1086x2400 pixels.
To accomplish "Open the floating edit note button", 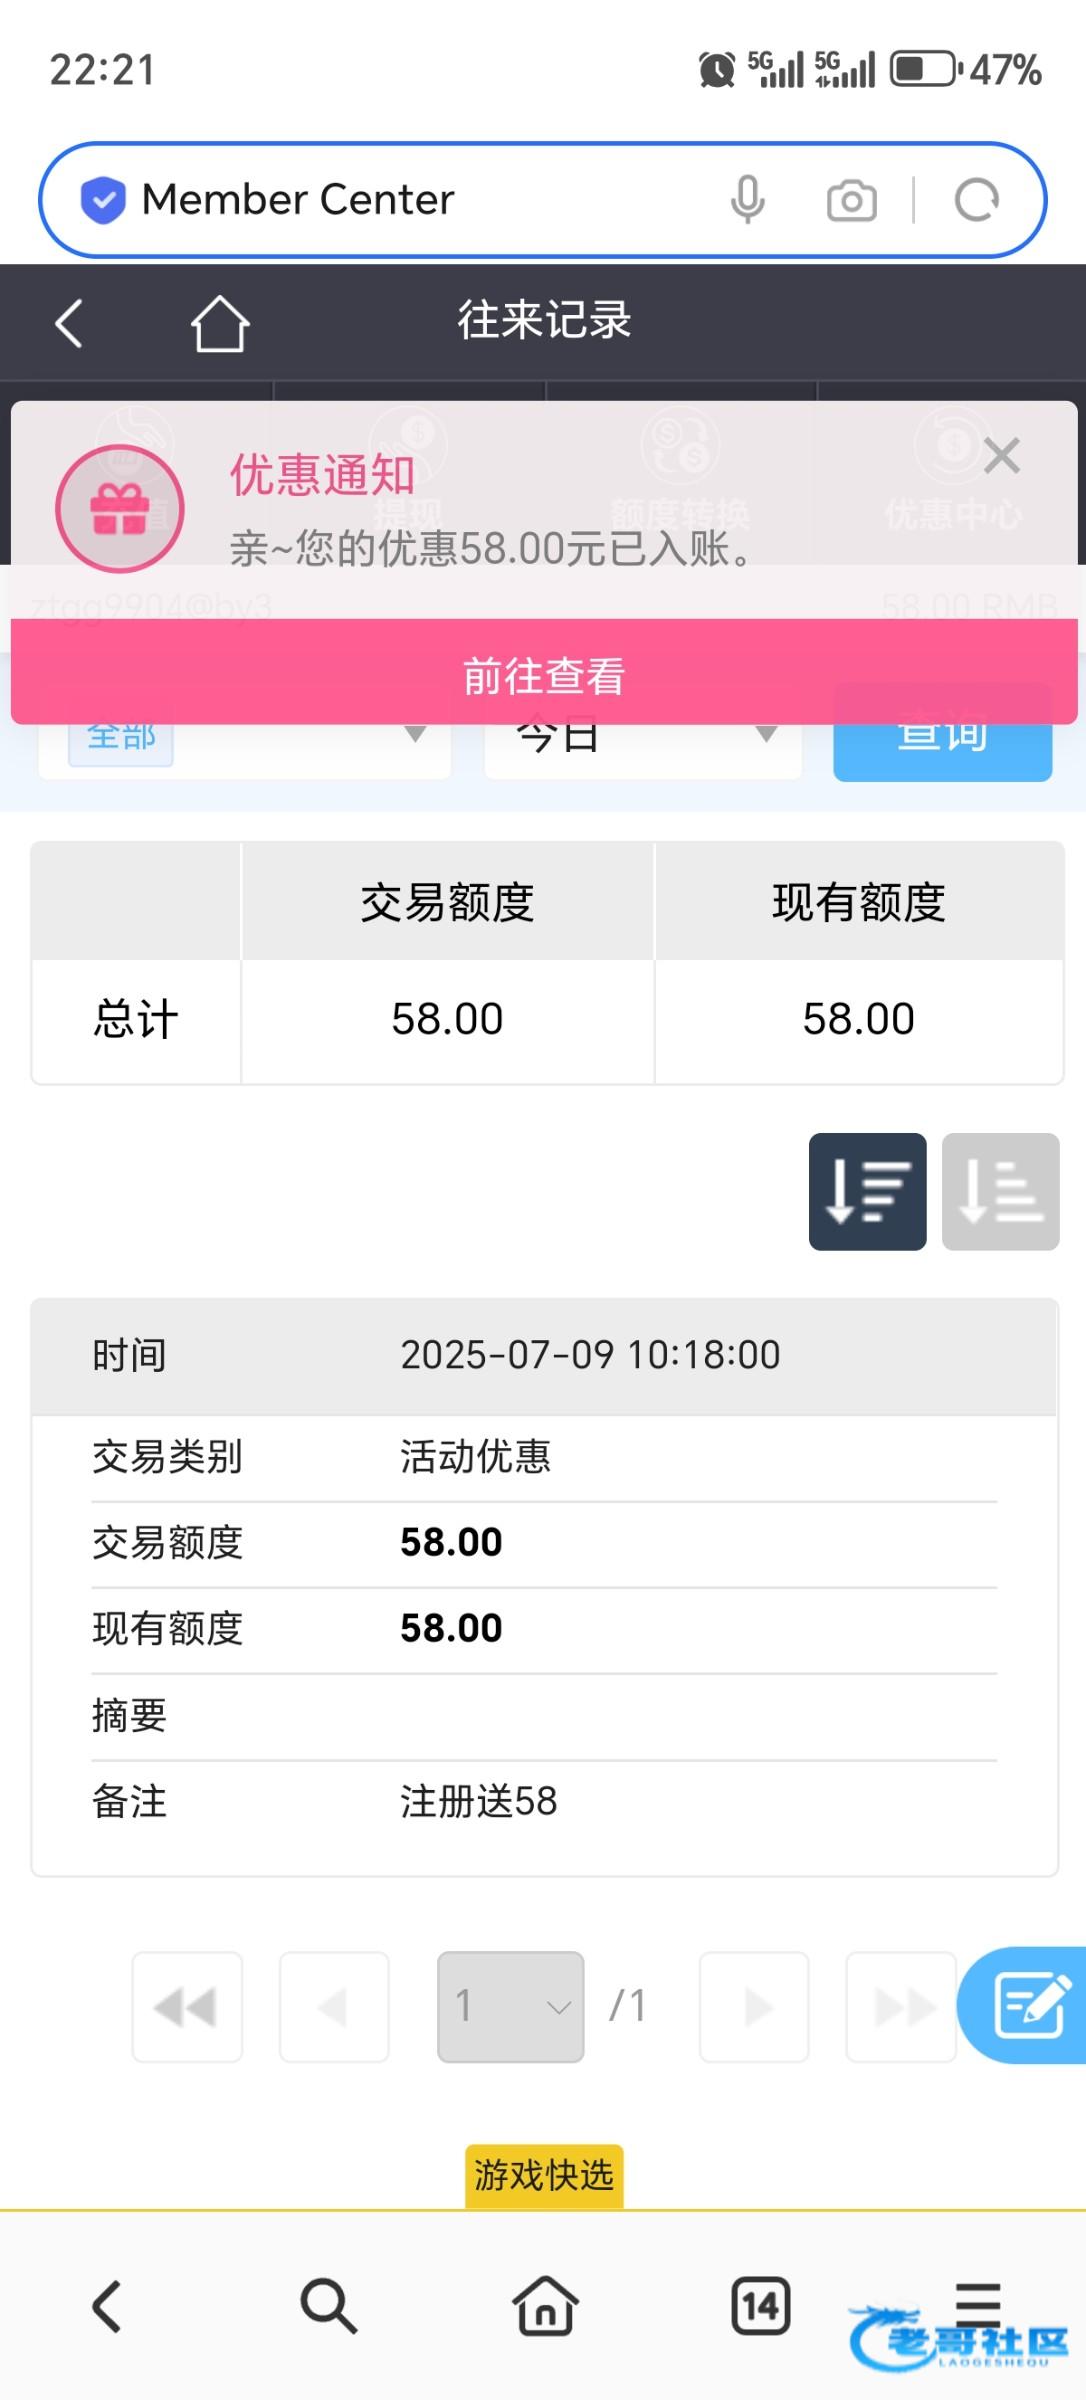I will click(1027, 2004).
